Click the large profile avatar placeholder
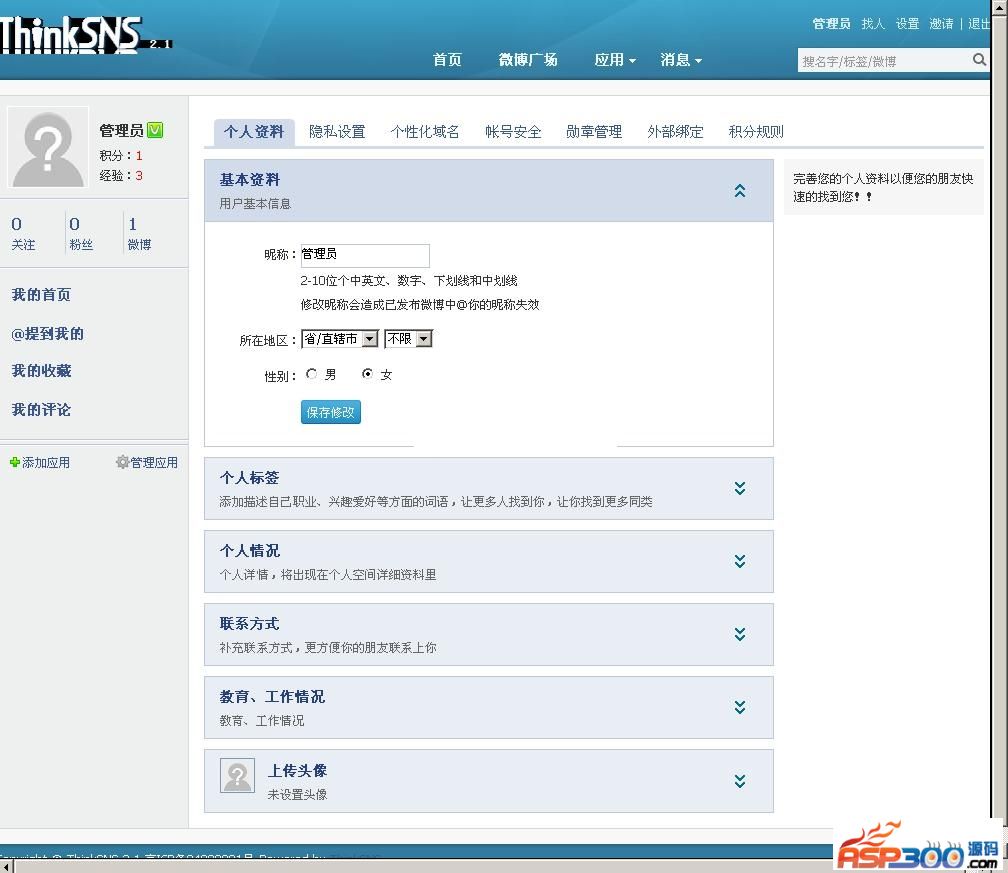Screen dimensions: 1008x873 click(x=48, y=148)
